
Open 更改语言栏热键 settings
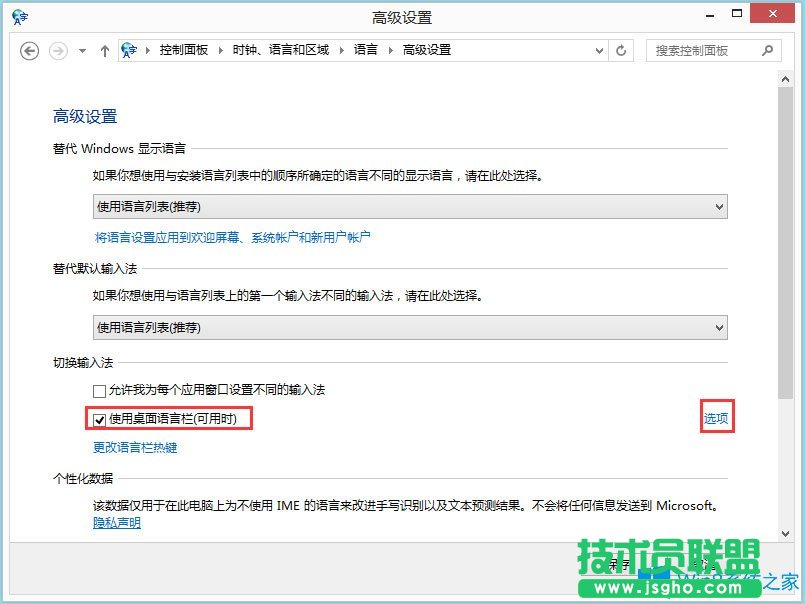[135, 448]
